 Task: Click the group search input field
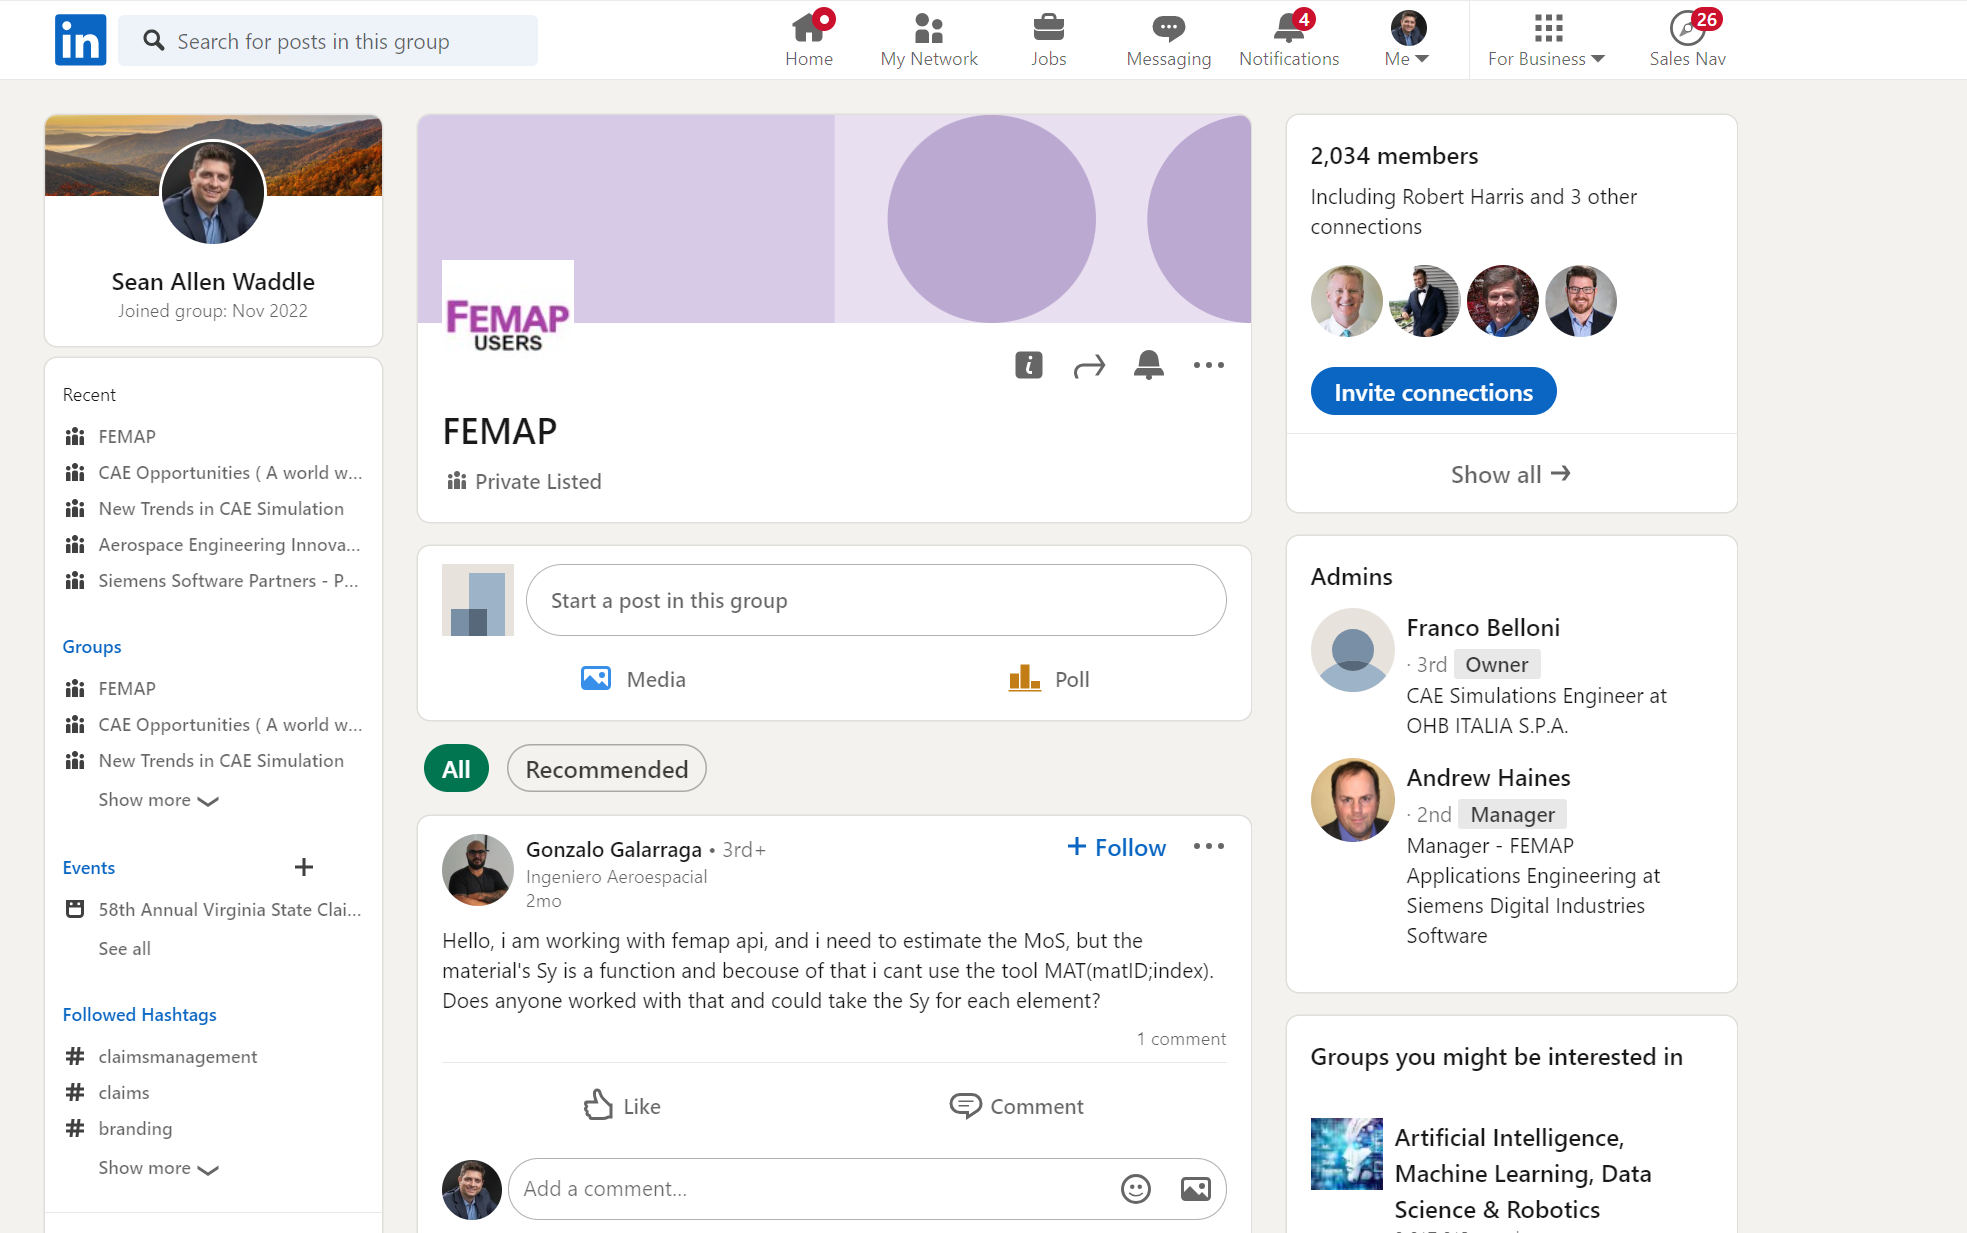point(328,40)
